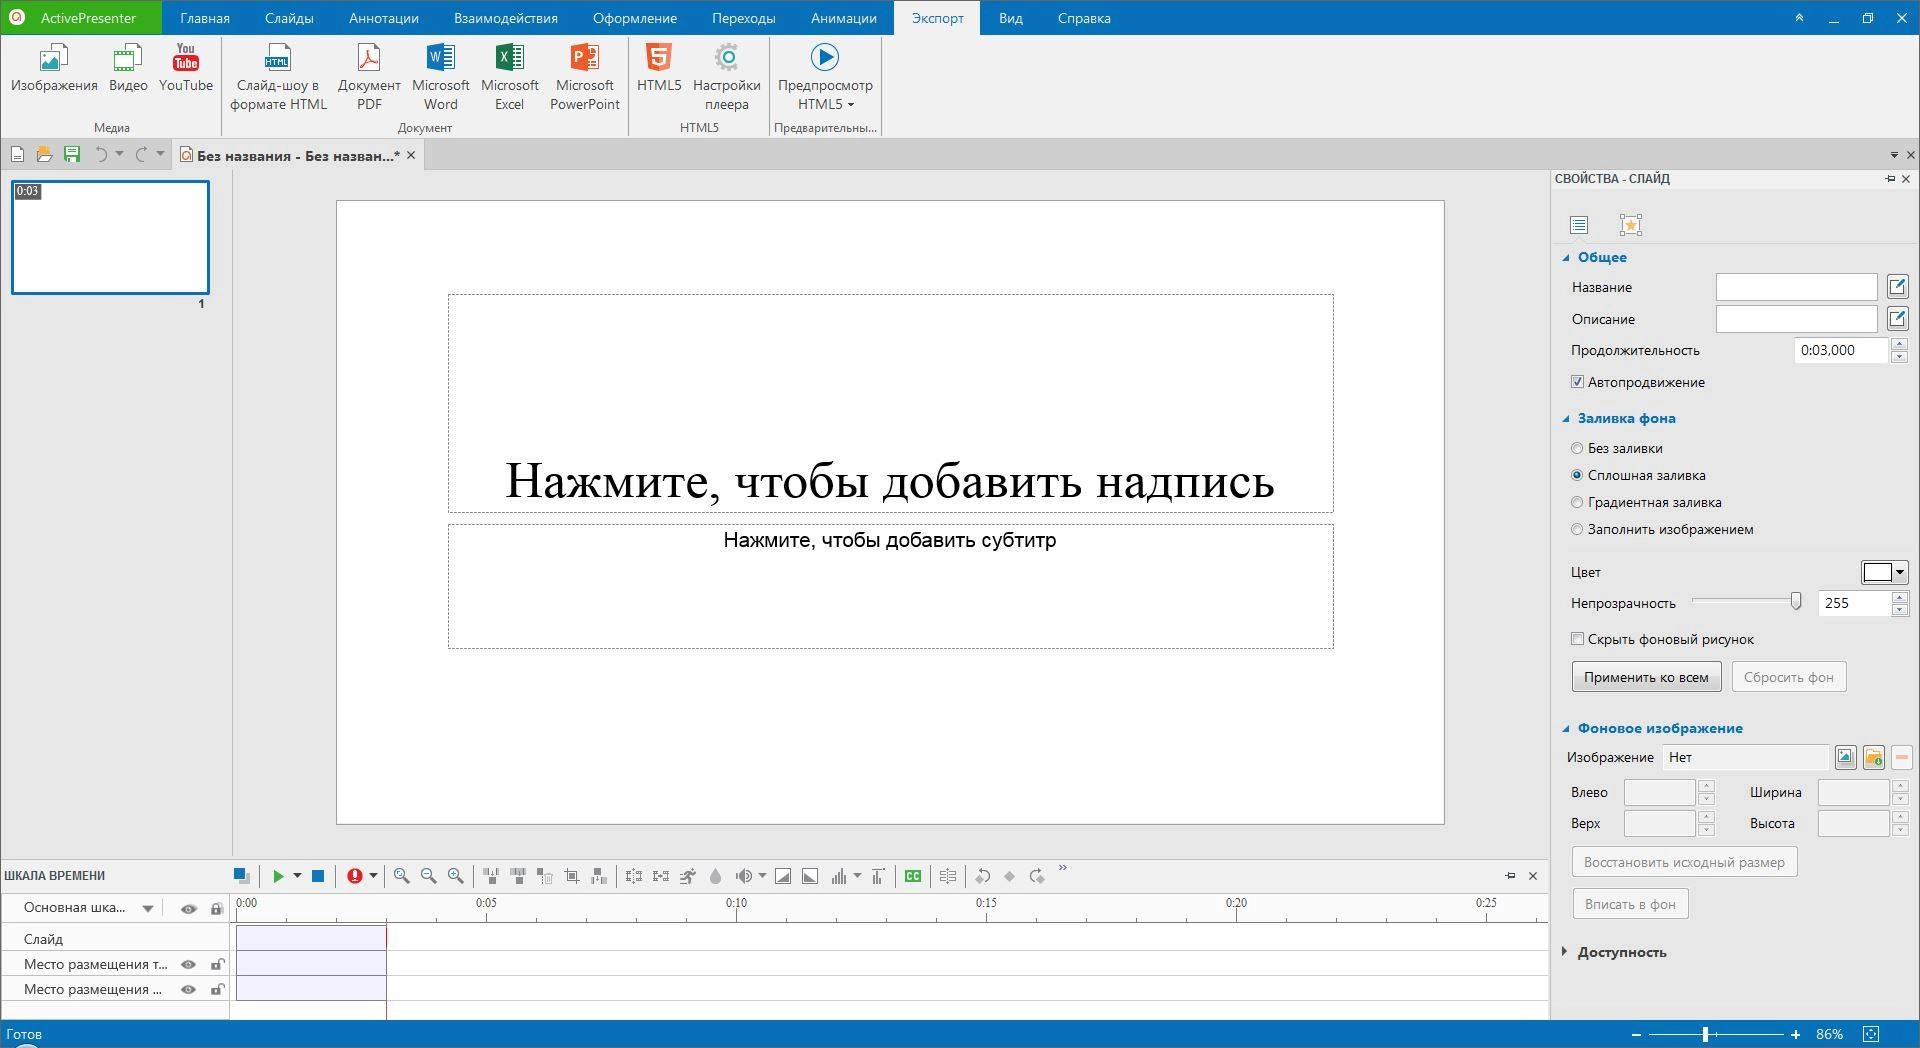
Task: Export project as Видео
Action: coord(128,68)
